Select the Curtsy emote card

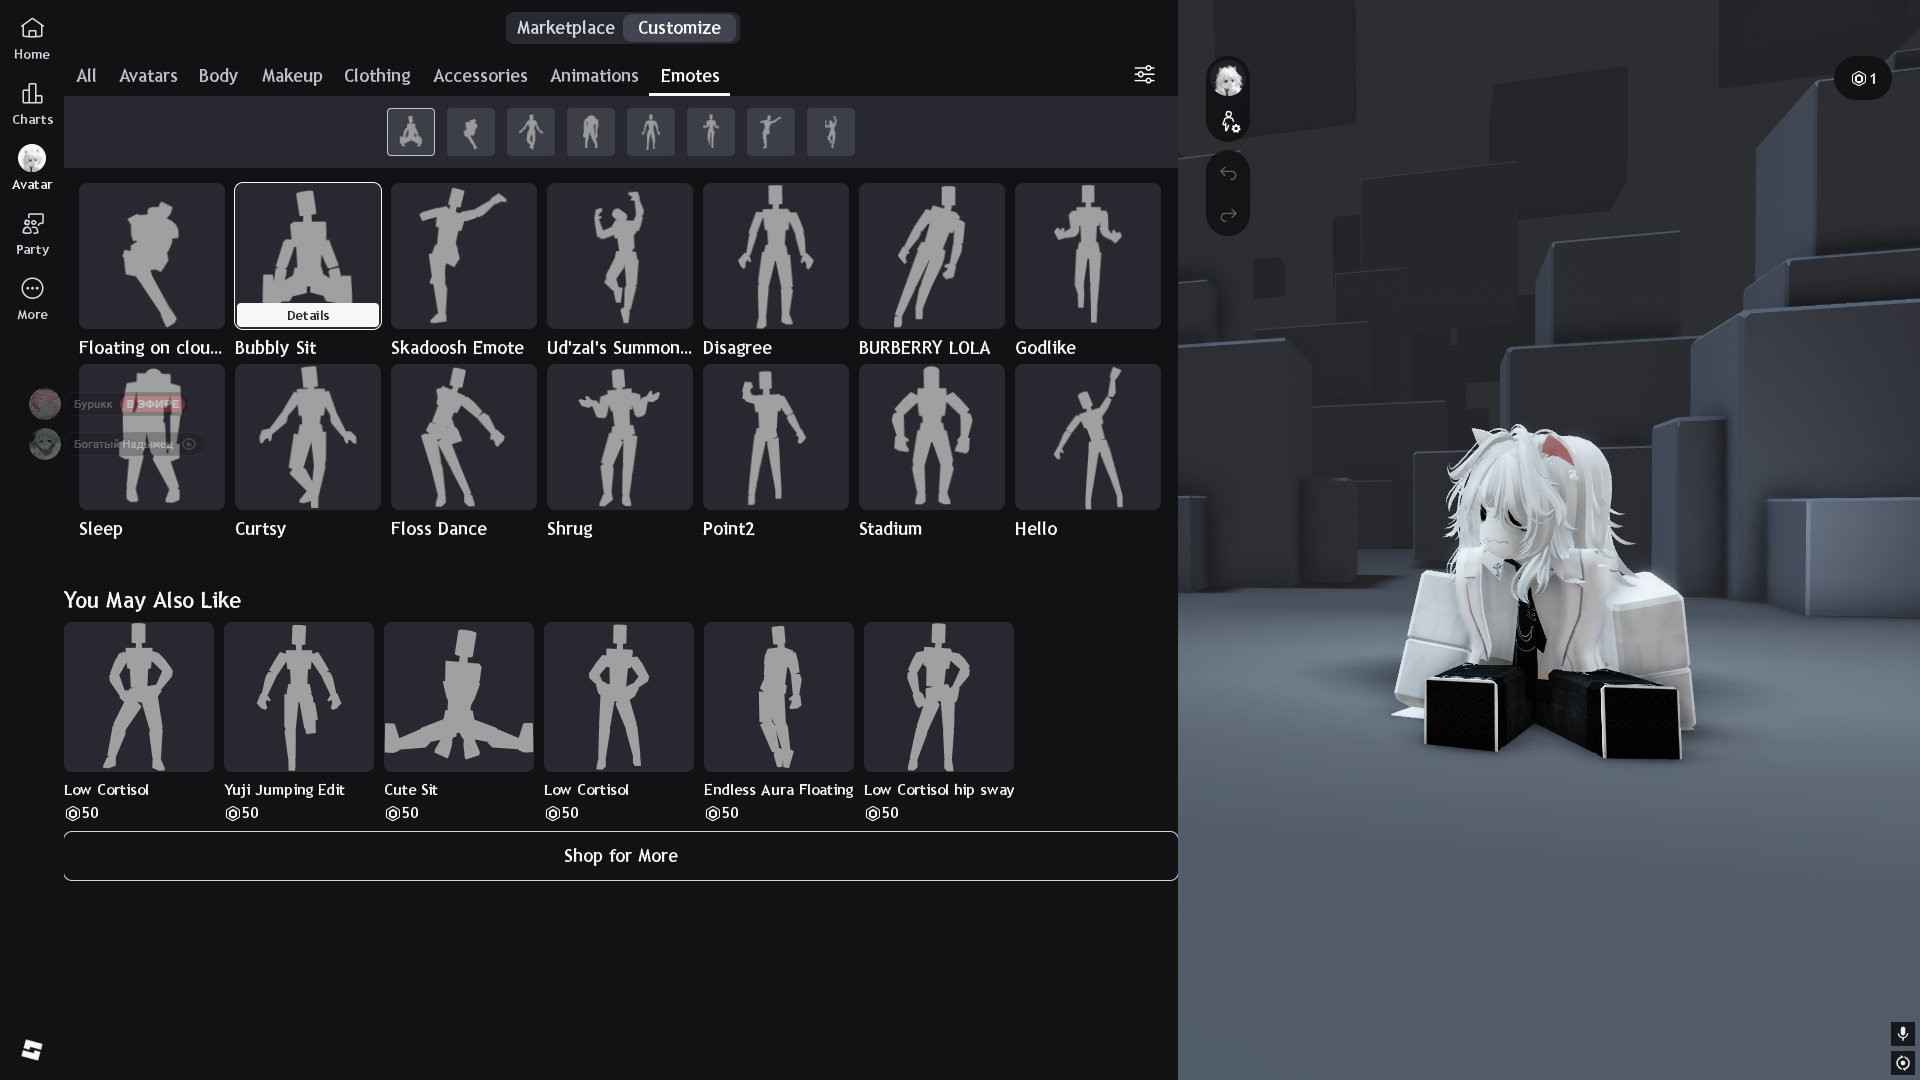[308, 437]
